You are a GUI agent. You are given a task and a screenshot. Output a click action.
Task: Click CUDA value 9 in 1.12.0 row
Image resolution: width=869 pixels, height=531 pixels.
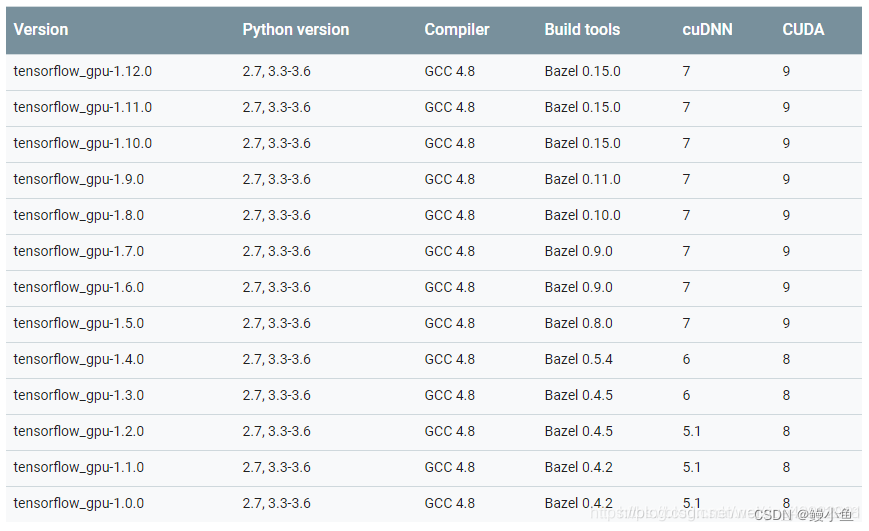point(786,72)
